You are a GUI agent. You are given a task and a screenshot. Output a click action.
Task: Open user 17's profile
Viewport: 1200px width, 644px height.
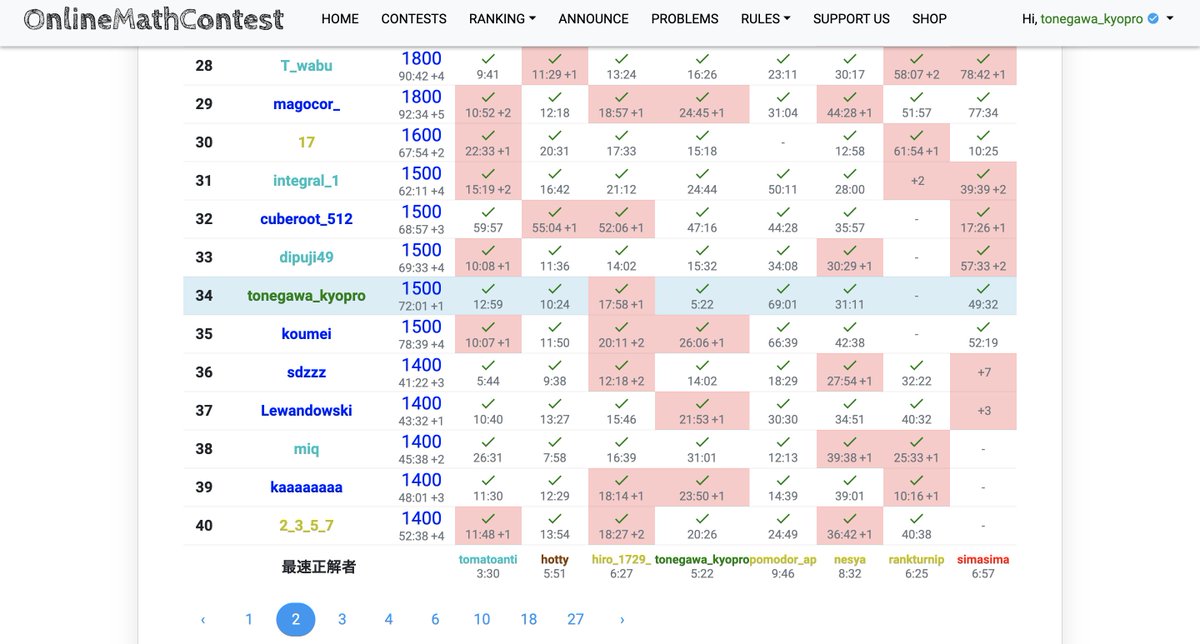pyautogui.click(x=306, y=142)
